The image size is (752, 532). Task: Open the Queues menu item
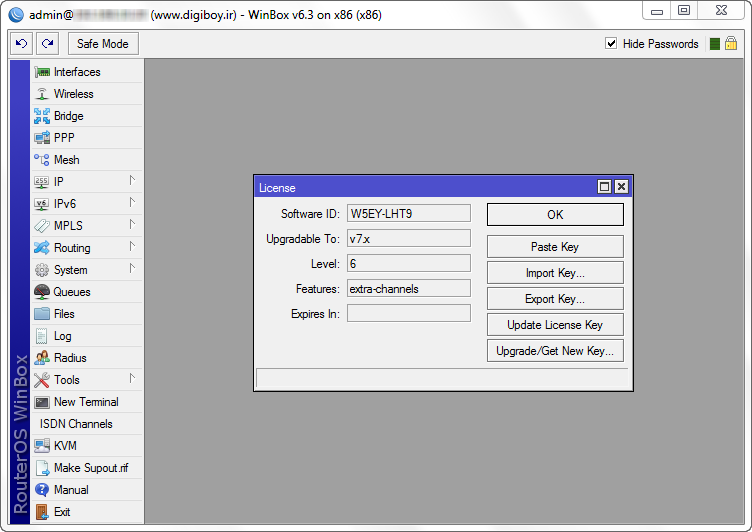87,292
